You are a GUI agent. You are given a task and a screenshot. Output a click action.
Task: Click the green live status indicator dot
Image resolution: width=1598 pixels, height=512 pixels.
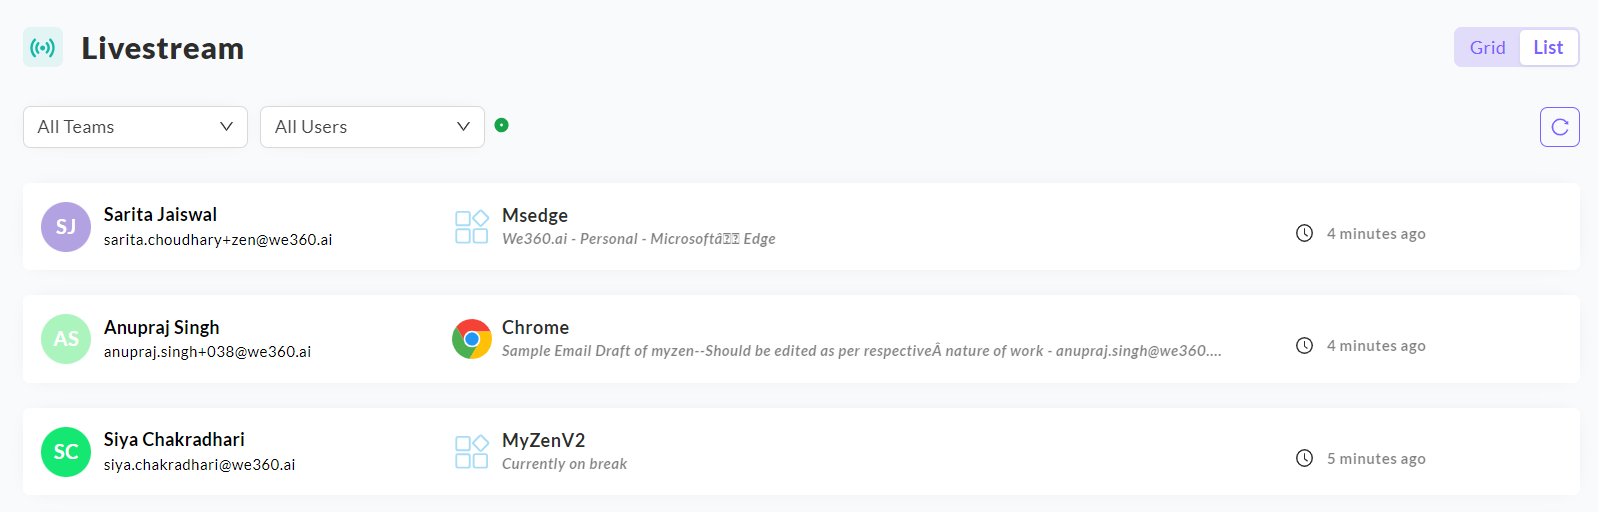[x=502, y=125]
